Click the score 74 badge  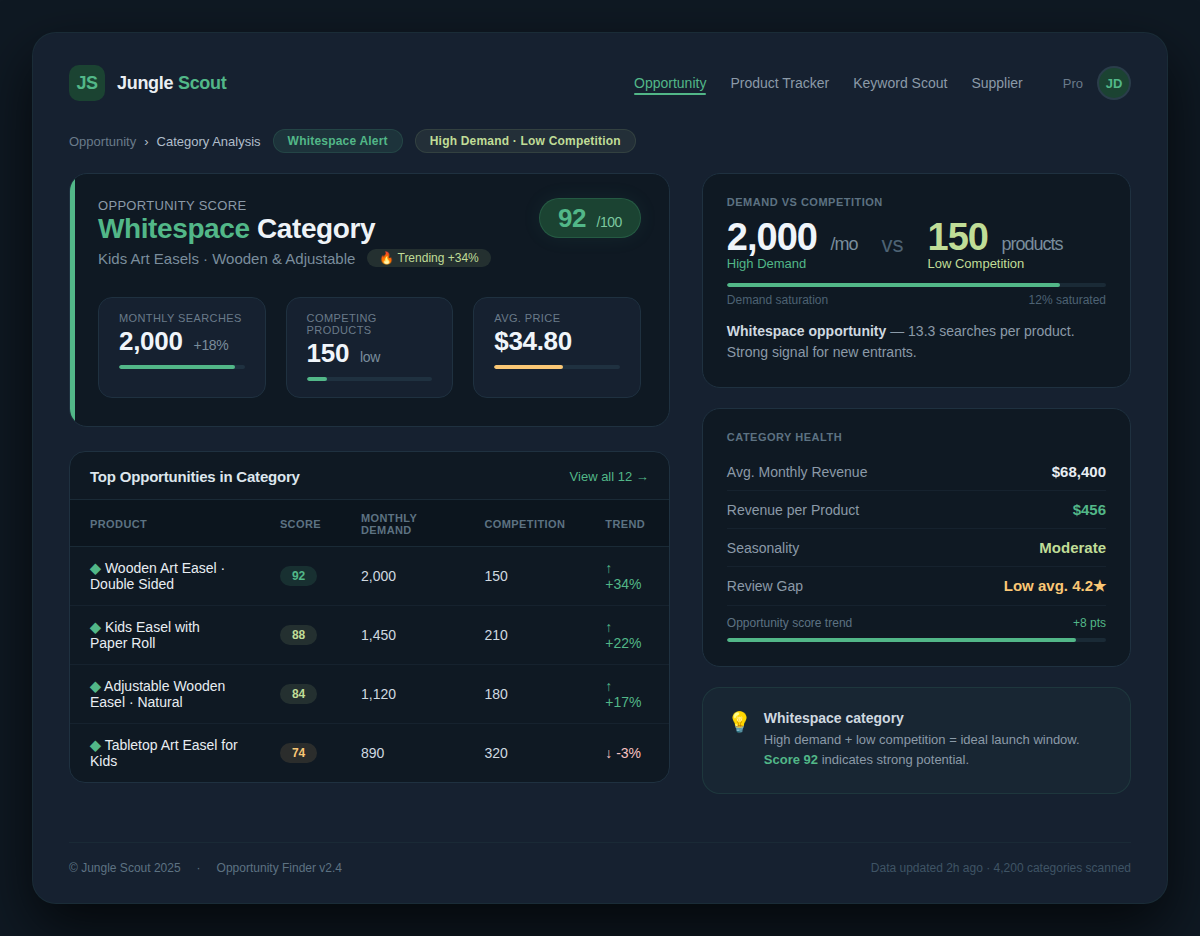pyautogui.click(x=298, y=753)
